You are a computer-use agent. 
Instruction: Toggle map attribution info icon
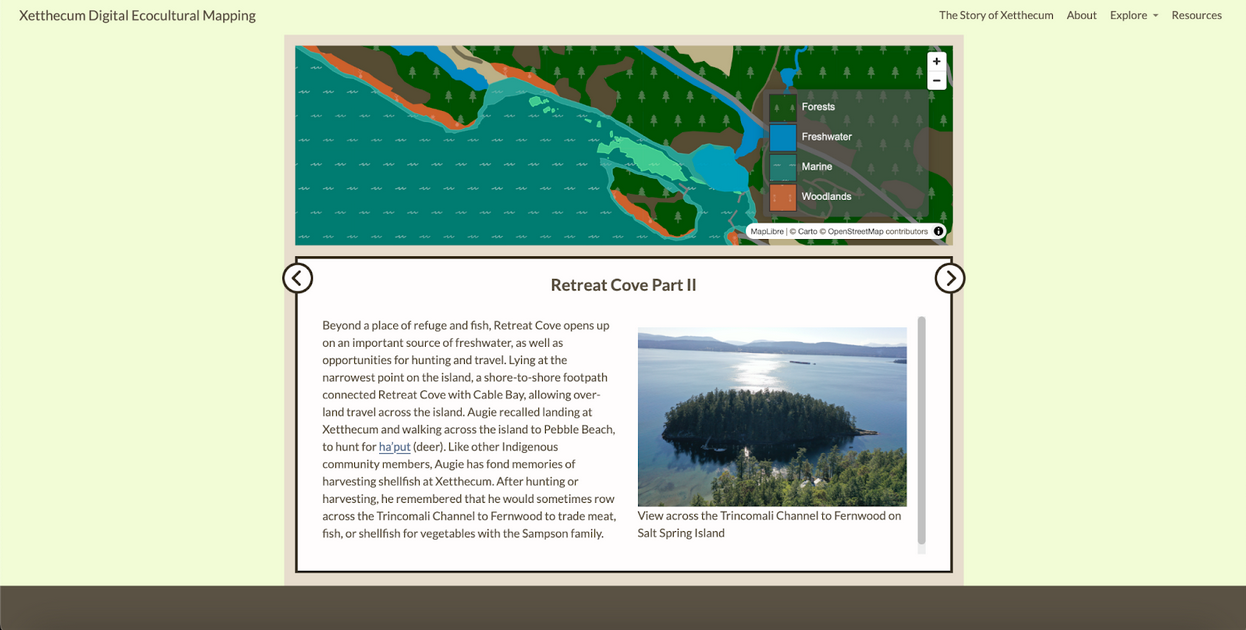tap(938, 231)
